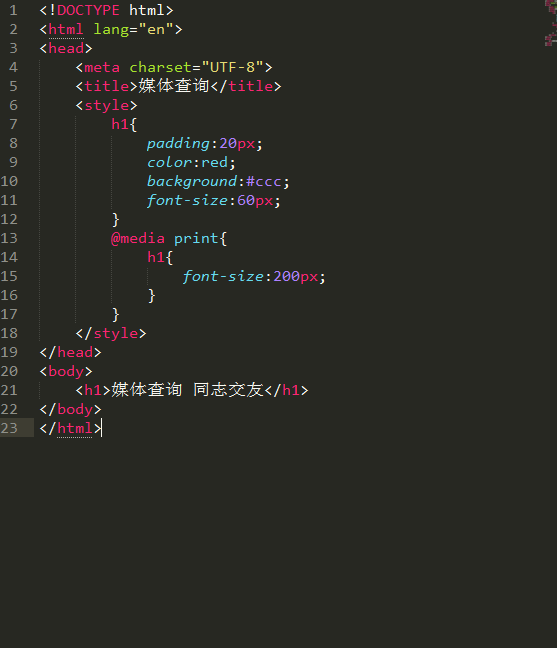Click the closing h1 tag on line 21
The width and height of the screenshot is (557, 648).
tap(287, 390)
